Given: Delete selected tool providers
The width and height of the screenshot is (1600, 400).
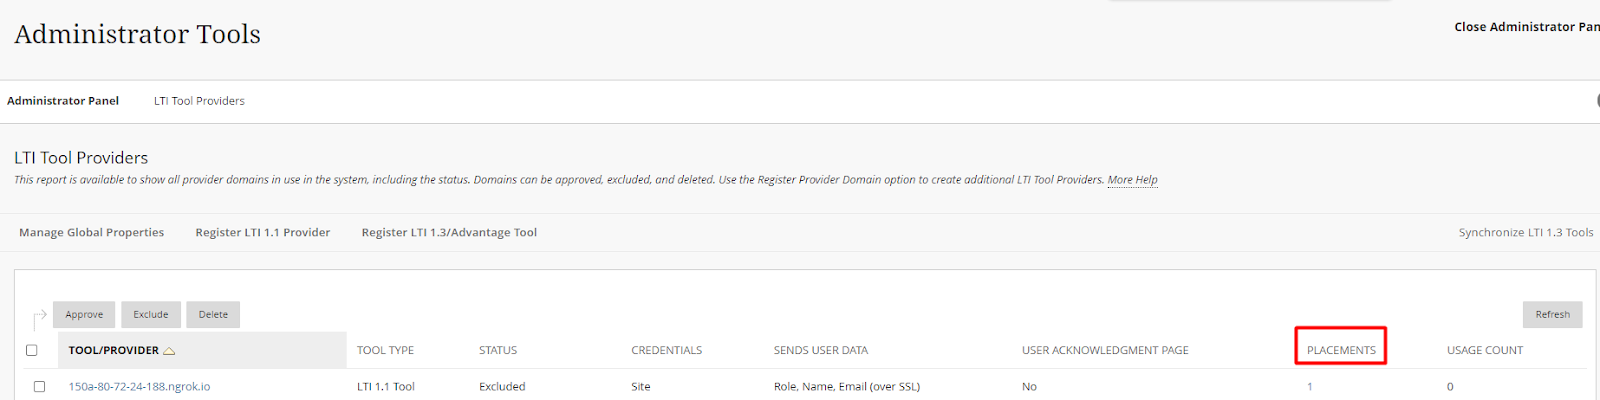Looking at the screenshot, I should click(213, 315).
